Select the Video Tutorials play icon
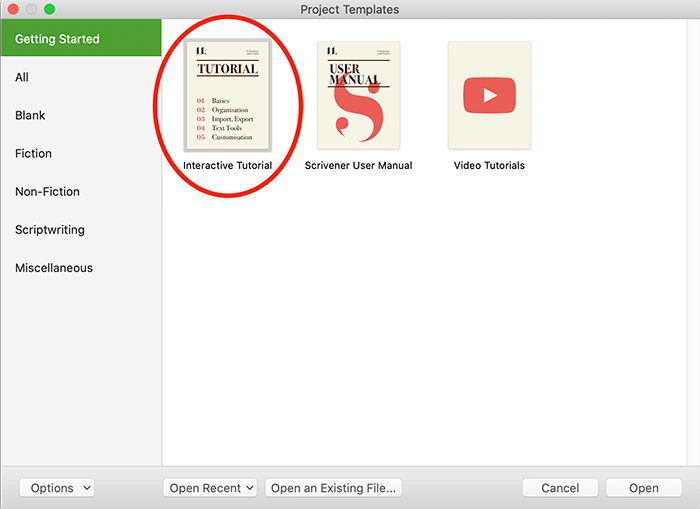This screenshot has height=509, width=700. click(489, 96)
